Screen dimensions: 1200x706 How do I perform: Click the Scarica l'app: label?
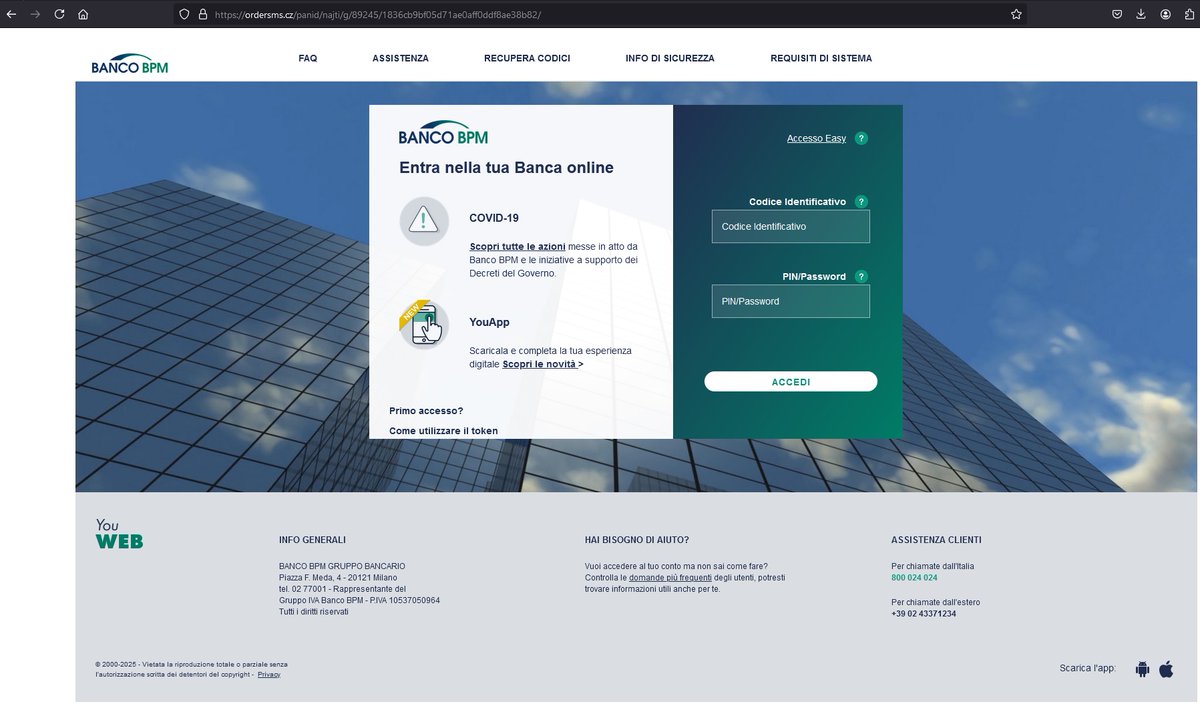click(x=1088, y=668)
